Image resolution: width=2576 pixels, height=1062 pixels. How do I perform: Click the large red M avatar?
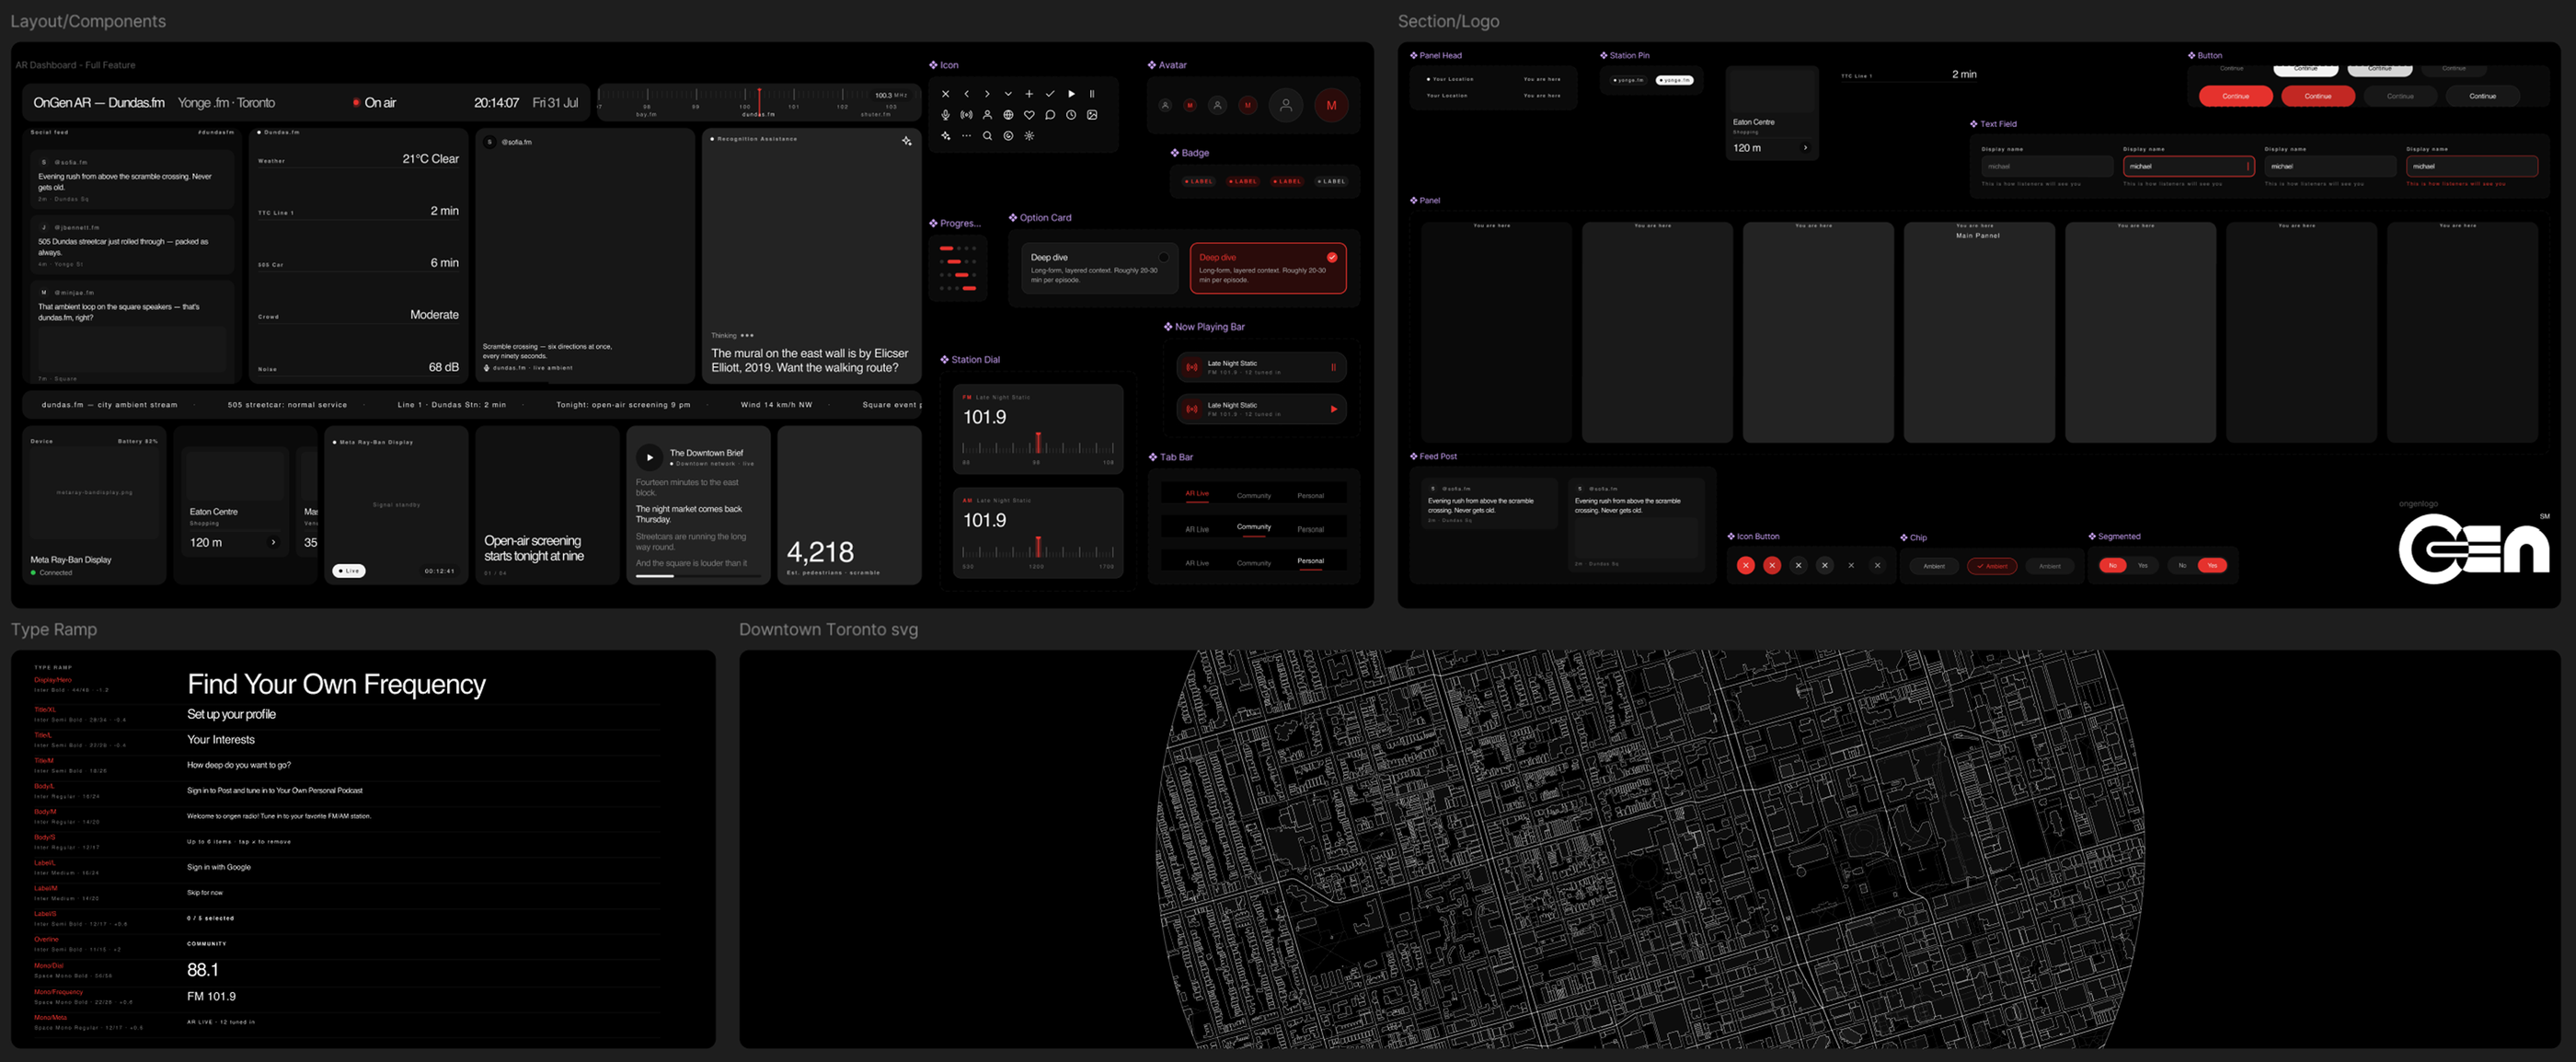point(1331,105)
